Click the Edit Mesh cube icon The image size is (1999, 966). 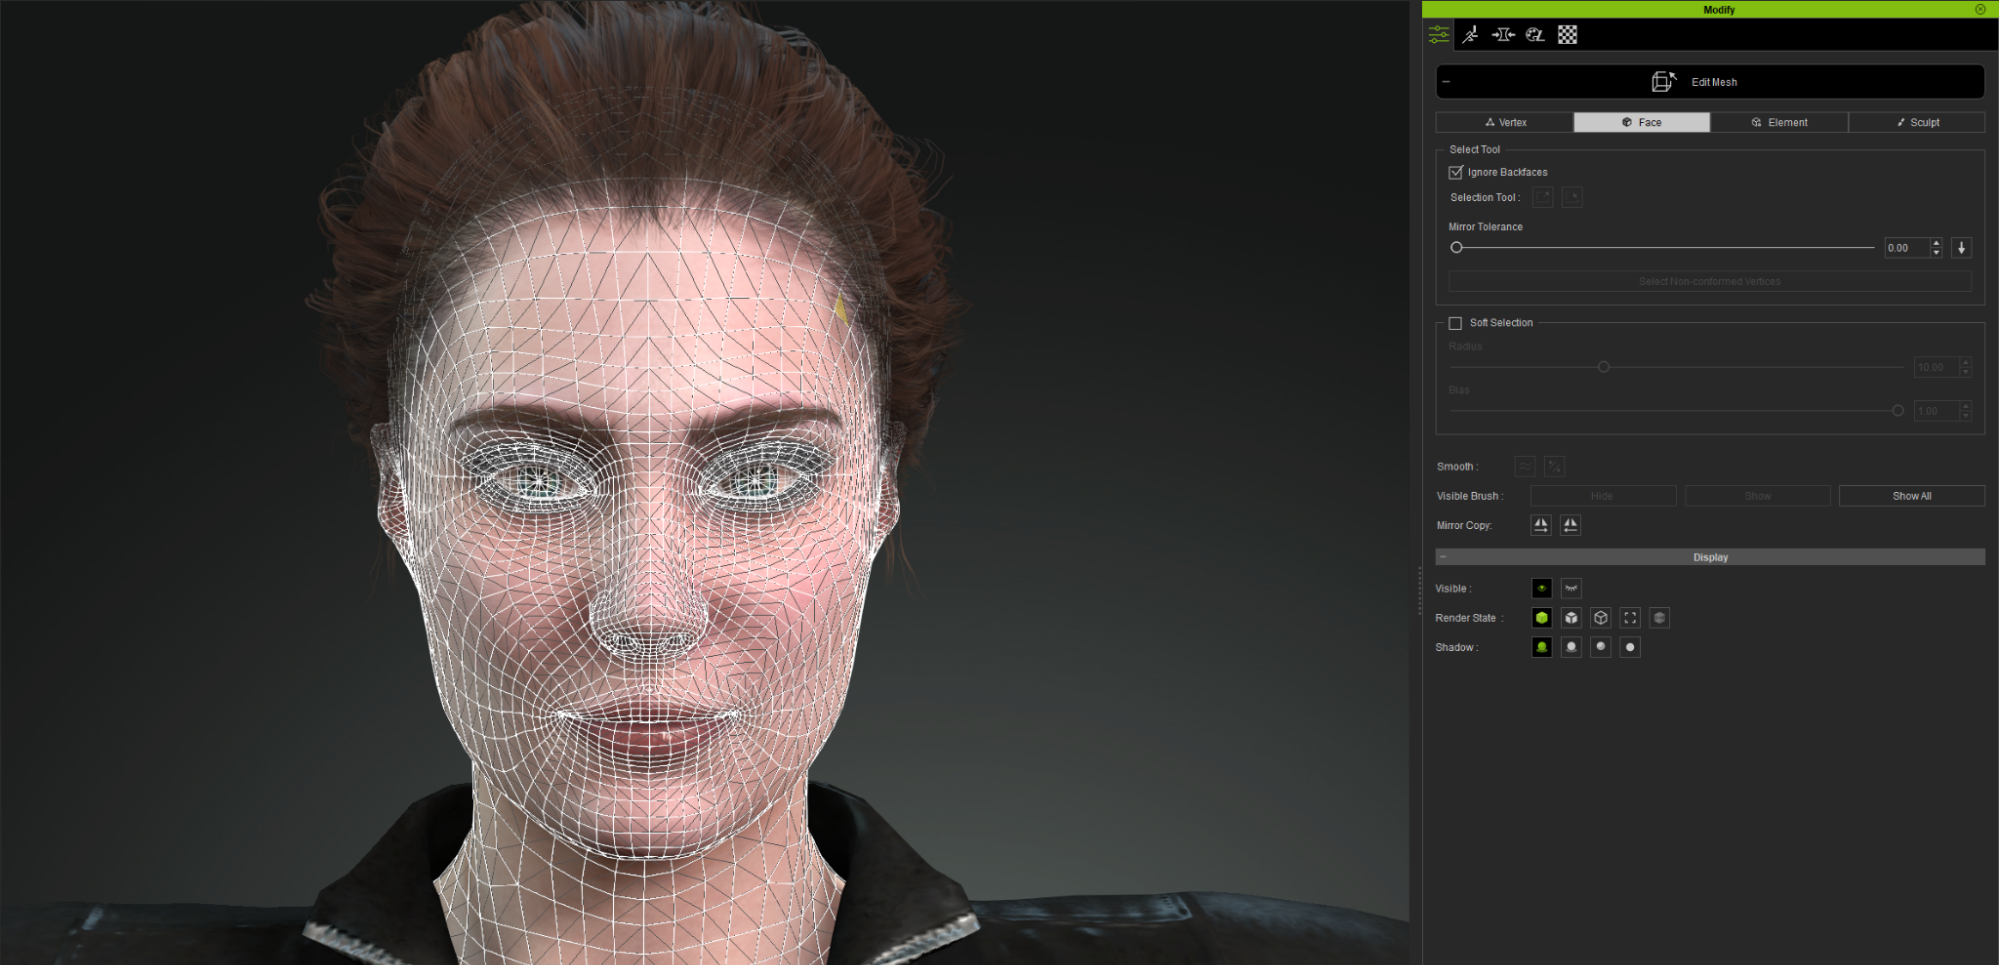click(x=1664, y=82)
